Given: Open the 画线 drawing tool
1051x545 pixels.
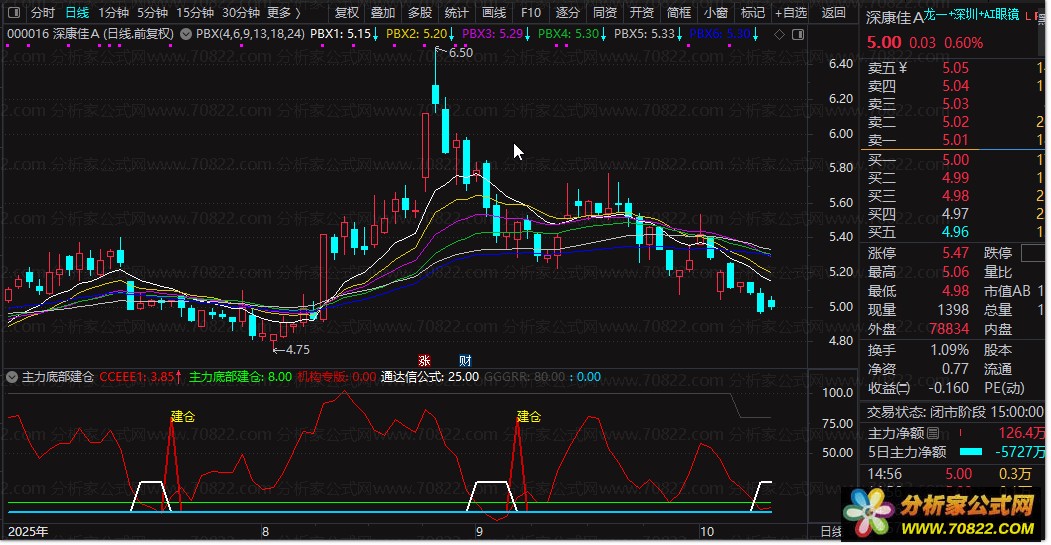Looking at the screenshot, I should point(494,13).
